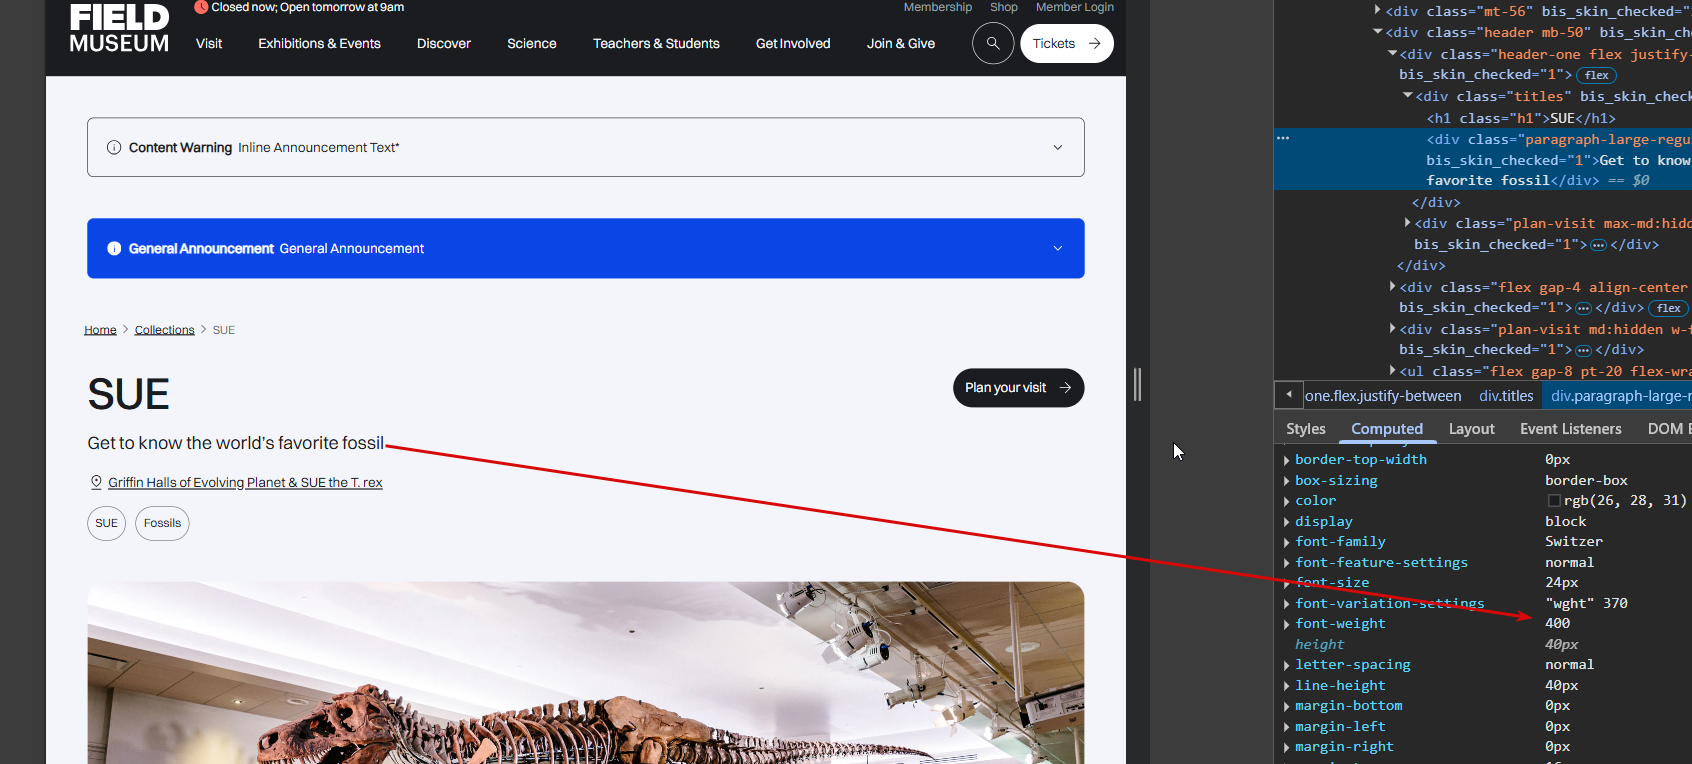Open the Science menu

coord(532,44)
